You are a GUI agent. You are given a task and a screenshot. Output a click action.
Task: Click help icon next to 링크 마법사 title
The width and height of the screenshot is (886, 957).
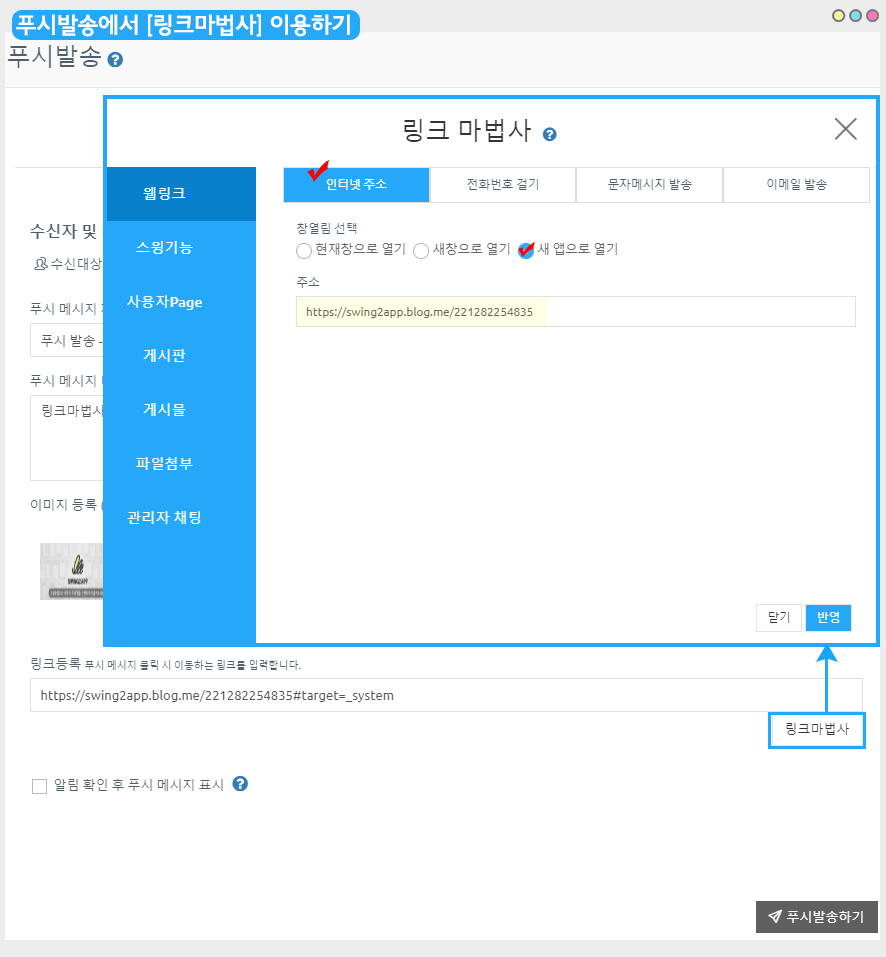point(550,134)
